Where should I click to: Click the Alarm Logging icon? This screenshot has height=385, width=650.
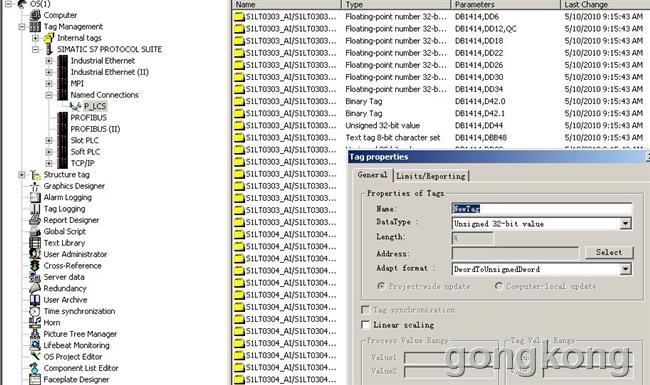[x=35, y=198]
